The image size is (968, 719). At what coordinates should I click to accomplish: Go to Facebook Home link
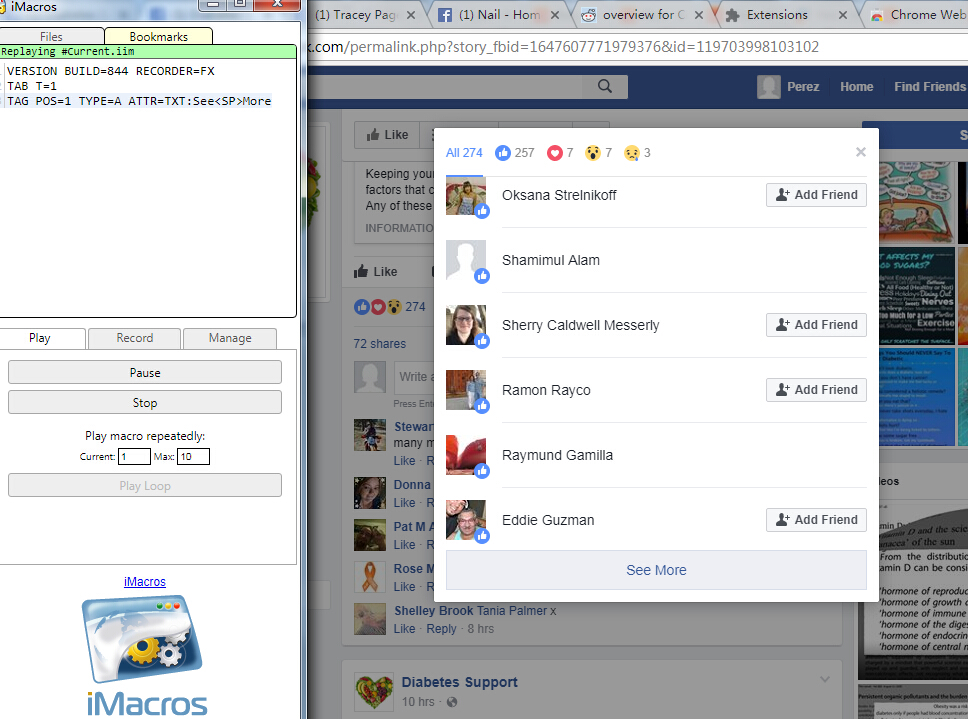pyautogui.click(x=856, y=86)
